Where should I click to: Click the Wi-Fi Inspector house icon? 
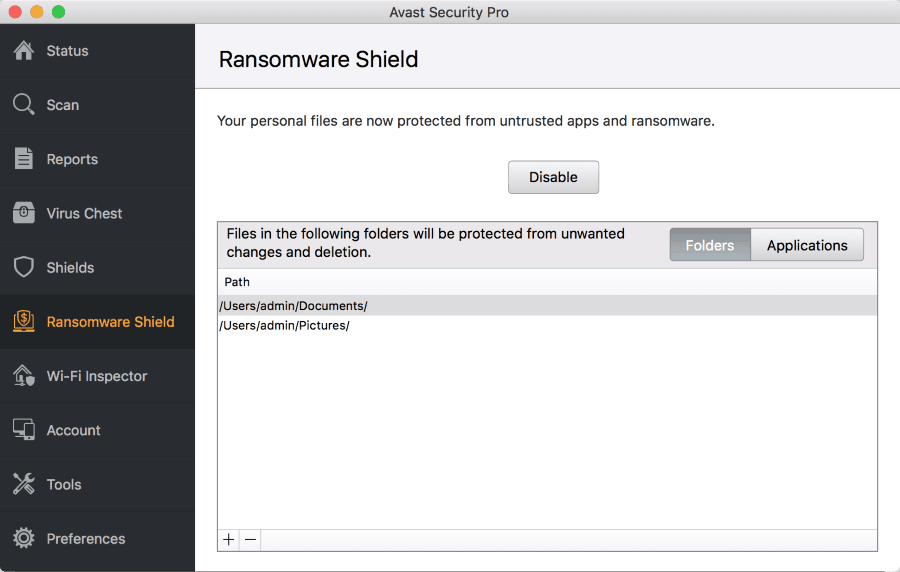point(24,376)
